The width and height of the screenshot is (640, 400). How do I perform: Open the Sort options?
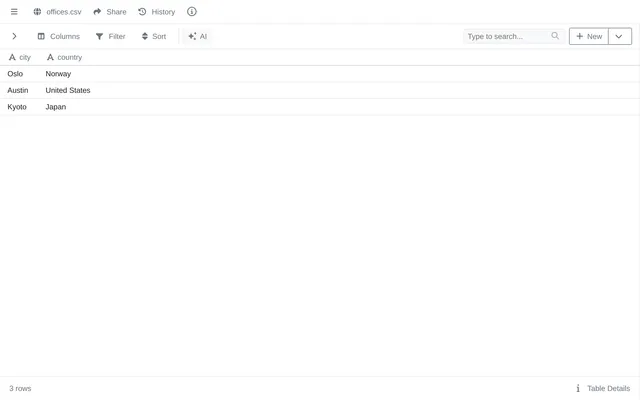(154, 36)
